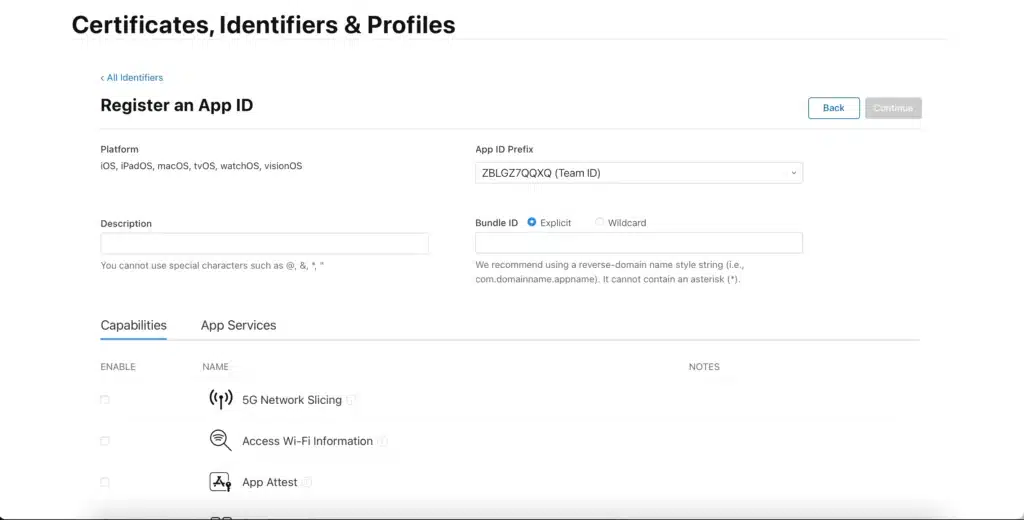Open info icon beside Access Wi-Fi Information
This screenshot has height=520, width=1024.
pyautogui.click(x=382, y=441)
